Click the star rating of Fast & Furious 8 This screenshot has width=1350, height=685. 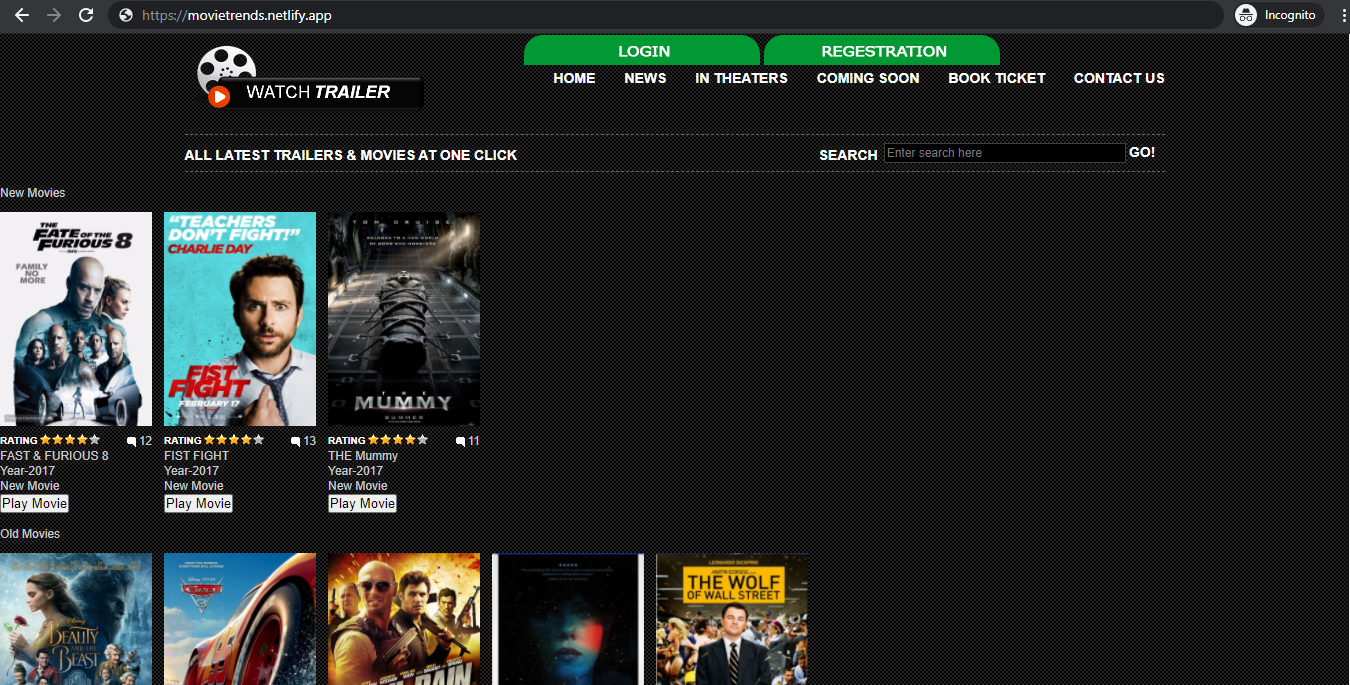(x=70, y=440)
